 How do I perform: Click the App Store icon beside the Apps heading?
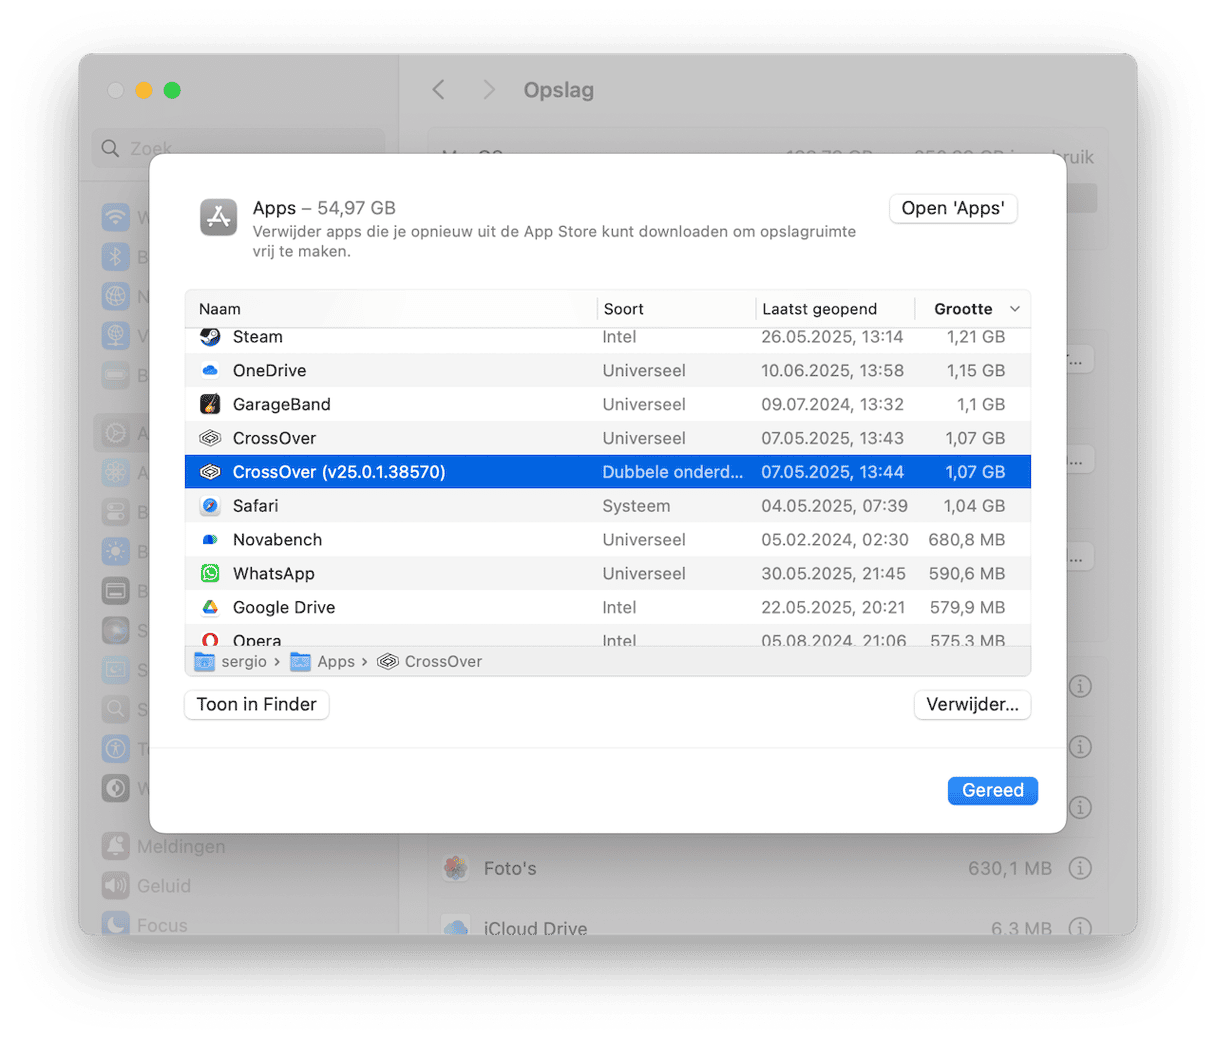point(218,217)
